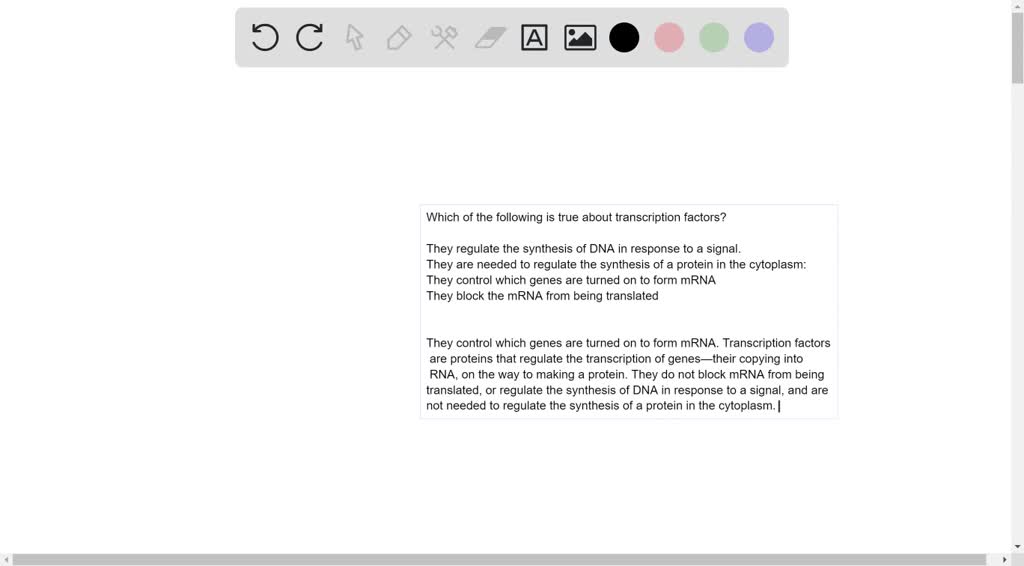
Task: Select the eraser tool
Action: click(490, 38)
